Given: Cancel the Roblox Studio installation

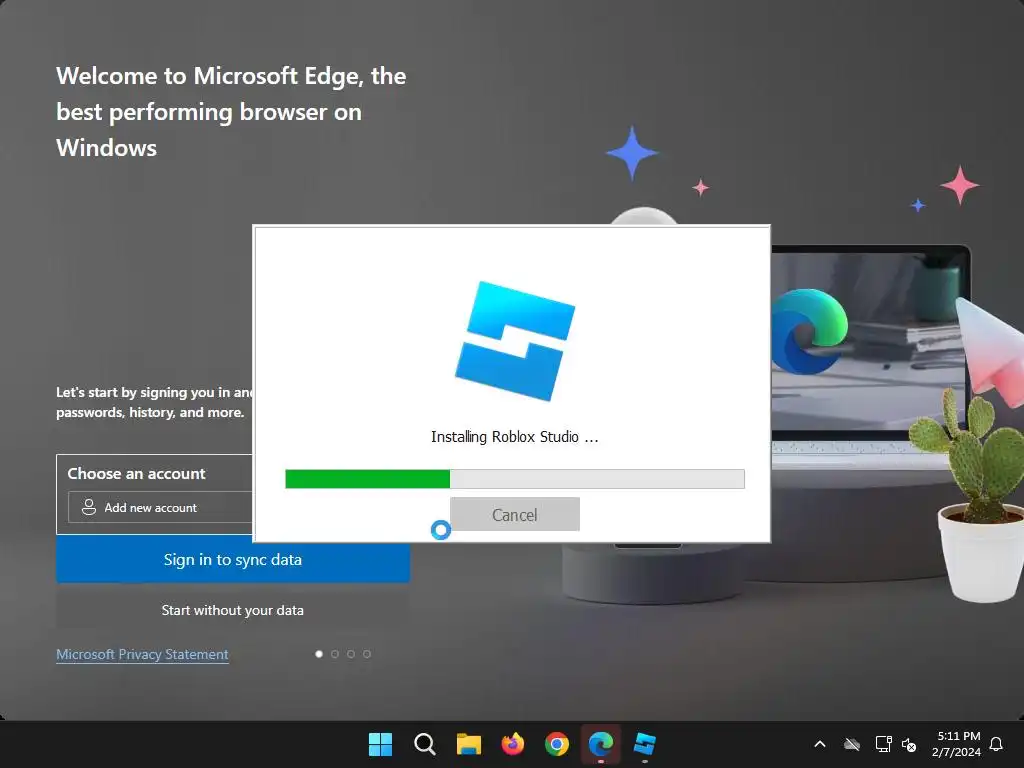Looking at the screenshot, I should tap(515, 515).
